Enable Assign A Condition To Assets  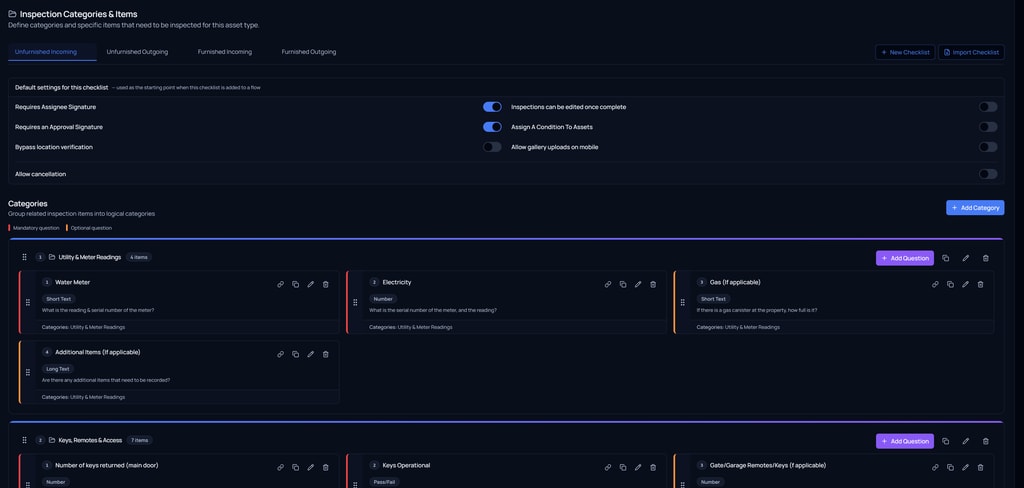[x=988, y=127]
